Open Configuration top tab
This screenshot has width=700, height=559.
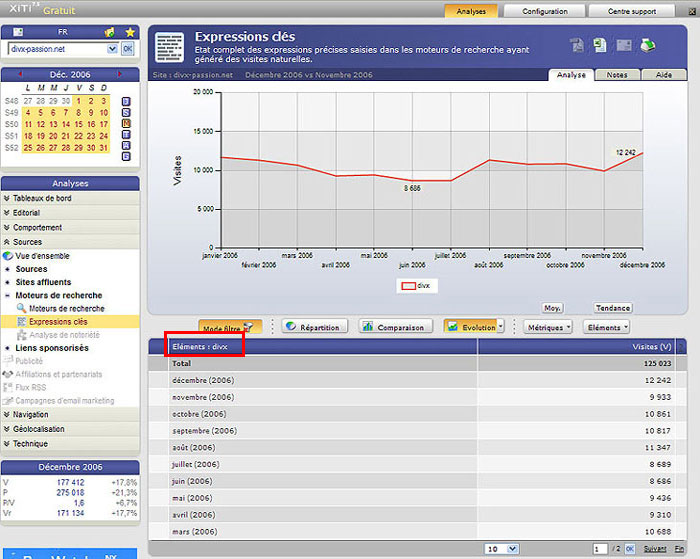point(545,11)
